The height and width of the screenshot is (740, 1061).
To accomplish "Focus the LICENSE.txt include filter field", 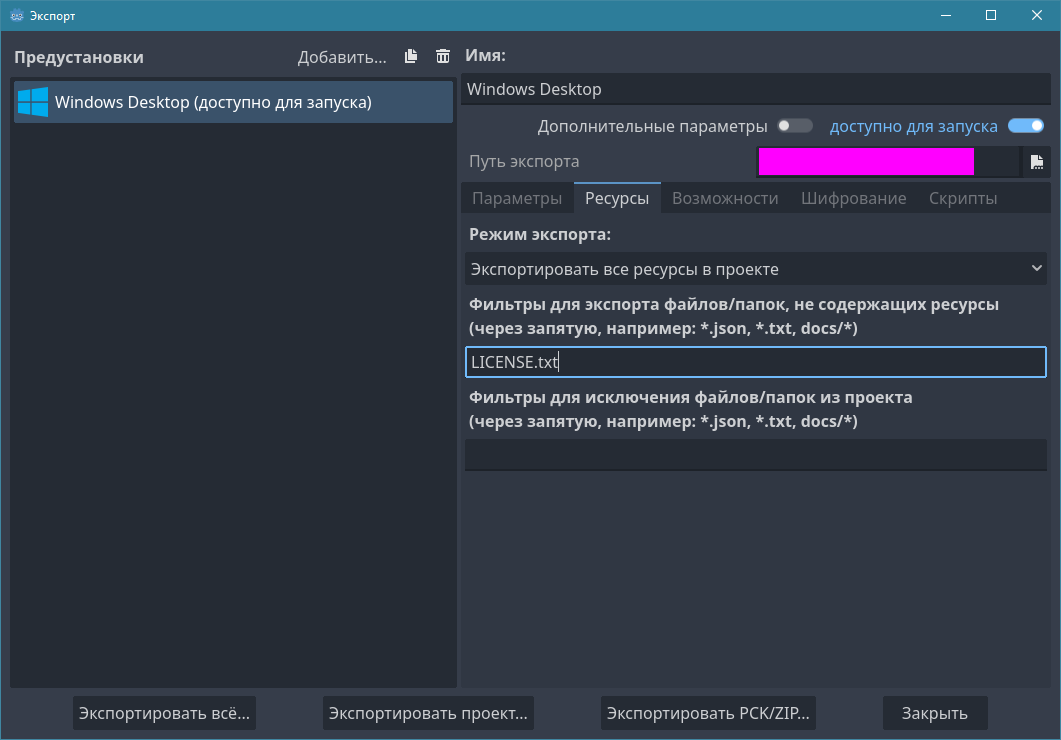I will coord(756,362).
